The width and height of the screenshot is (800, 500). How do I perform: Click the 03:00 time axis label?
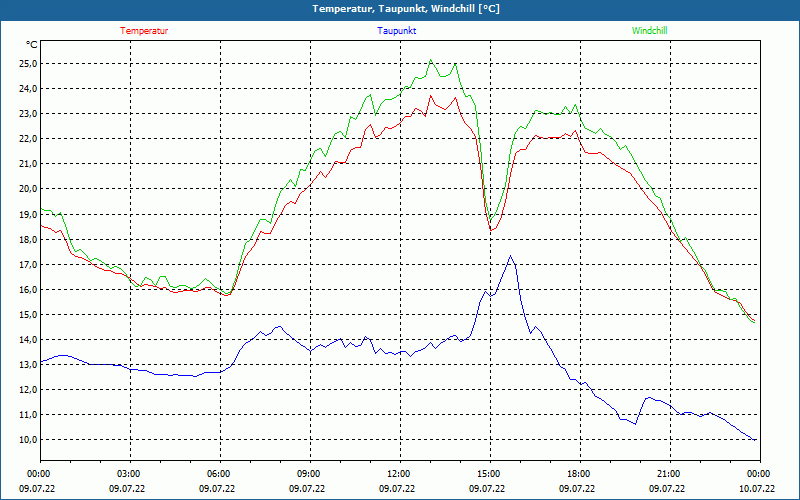[128, 474]
